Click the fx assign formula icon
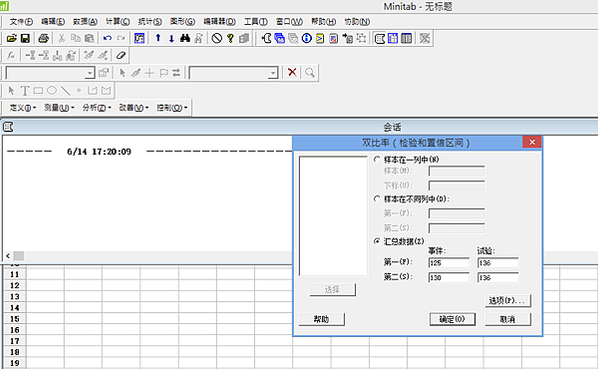The image size is (598, 369). coord(11,55)
